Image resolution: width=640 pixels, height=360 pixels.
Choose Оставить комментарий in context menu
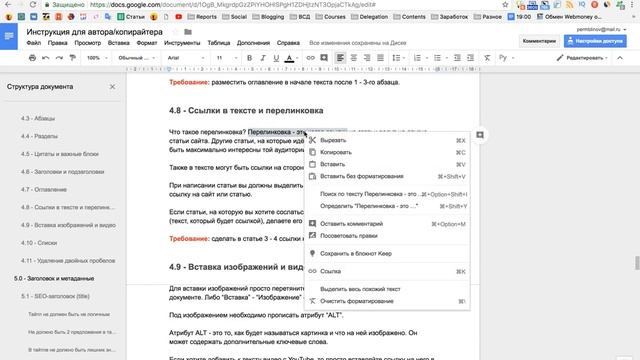click(x=387, y=224)
